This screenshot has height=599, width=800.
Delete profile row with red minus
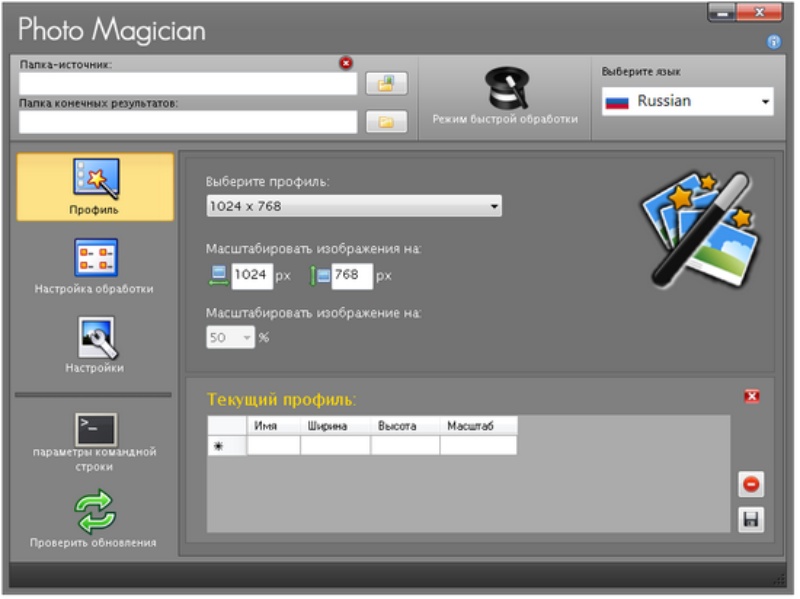750,485
